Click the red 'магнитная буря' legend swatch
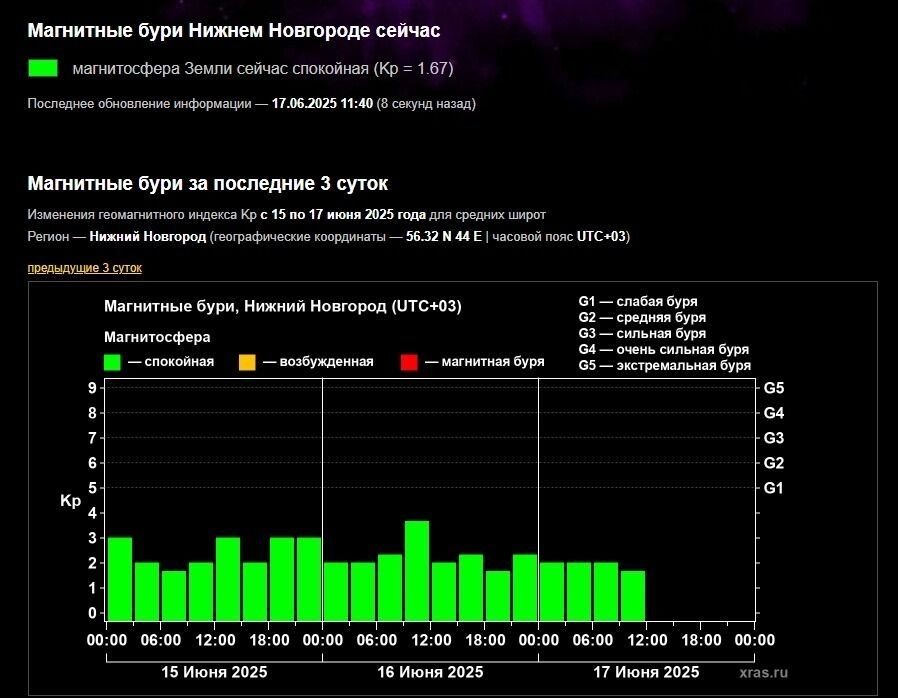Image resolution: width=898 pixels, height=698 pixels. click(x=408, y=362)
